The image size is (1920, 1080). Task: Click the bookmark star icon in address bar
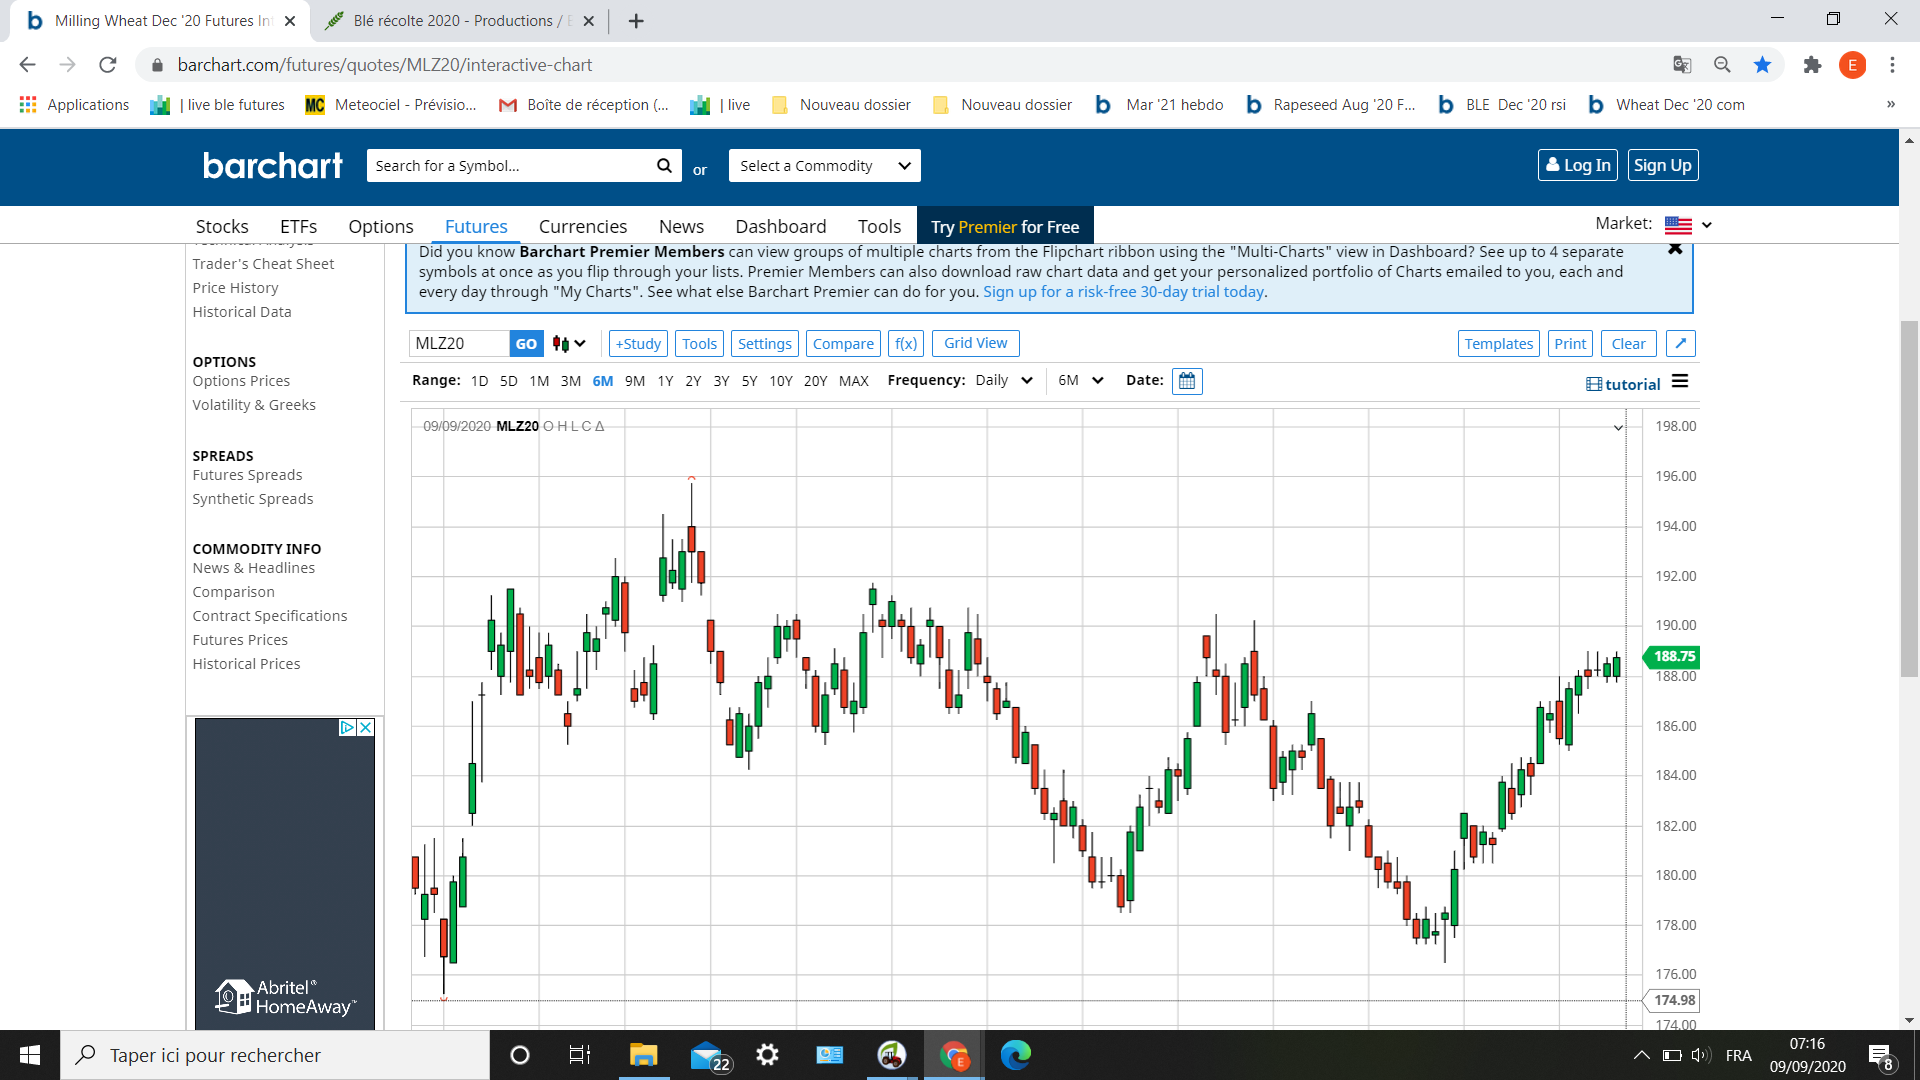[1762, 65]
